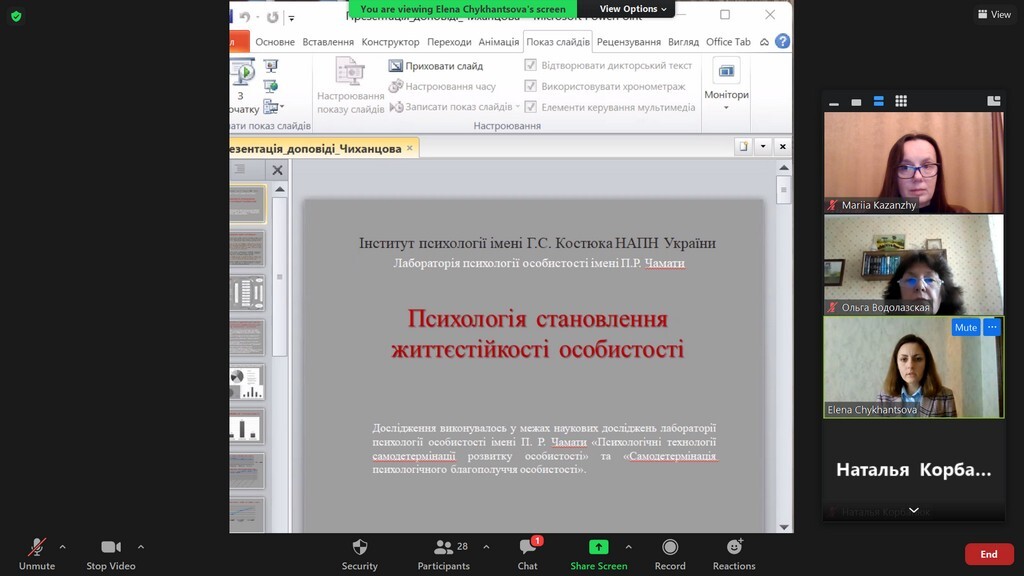Click Настроювання часу button
Viewport: 1024px width, 576px height.
(x=442, y=86)
